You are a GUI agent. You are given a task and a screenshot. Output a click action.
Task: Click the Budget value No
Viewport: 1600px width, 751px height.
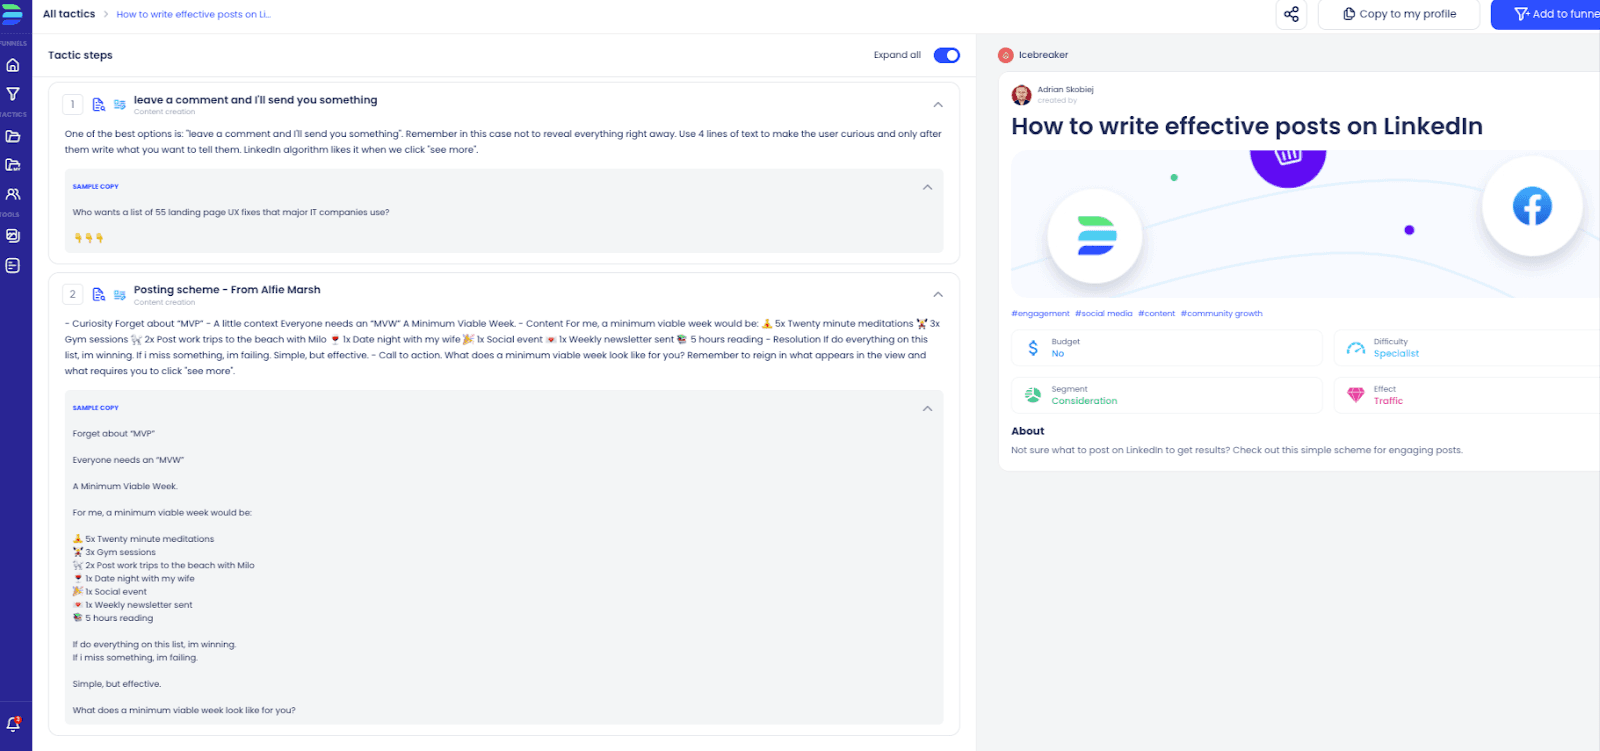pos(1057,354)
